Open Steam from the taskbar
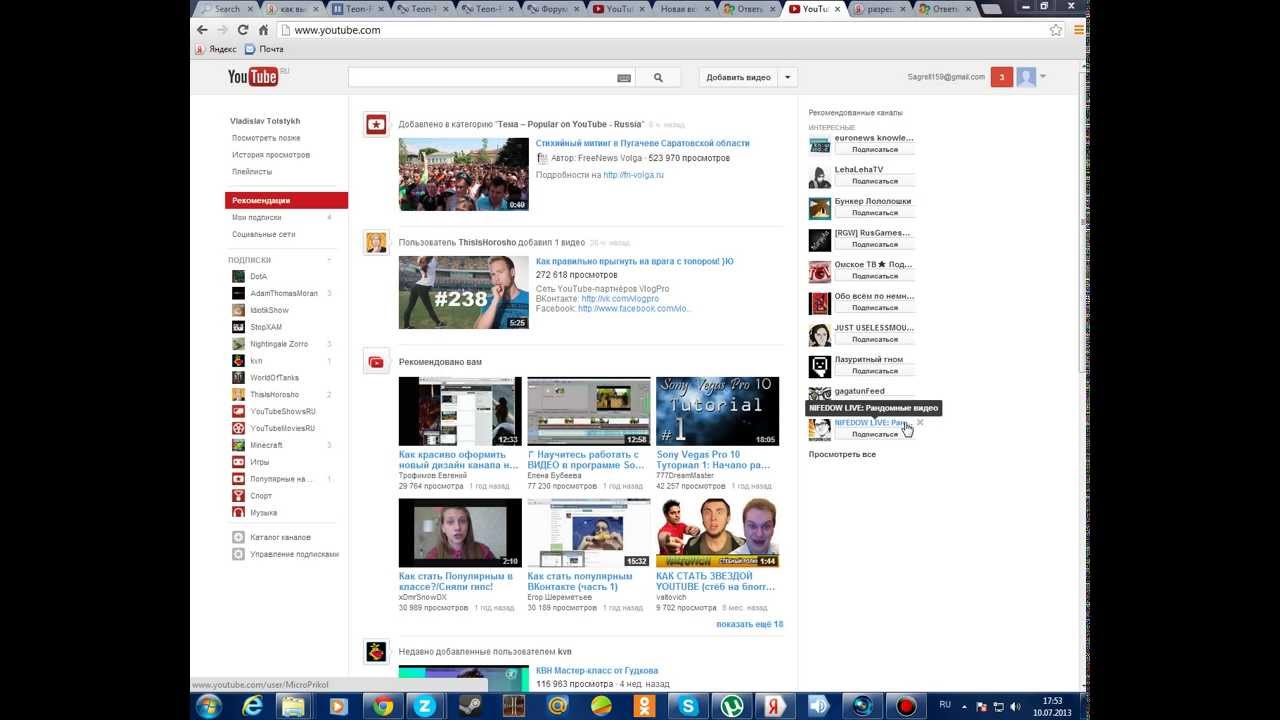Image resolution: width=1280 pixels, height=720 pixels. pos(469,706)
